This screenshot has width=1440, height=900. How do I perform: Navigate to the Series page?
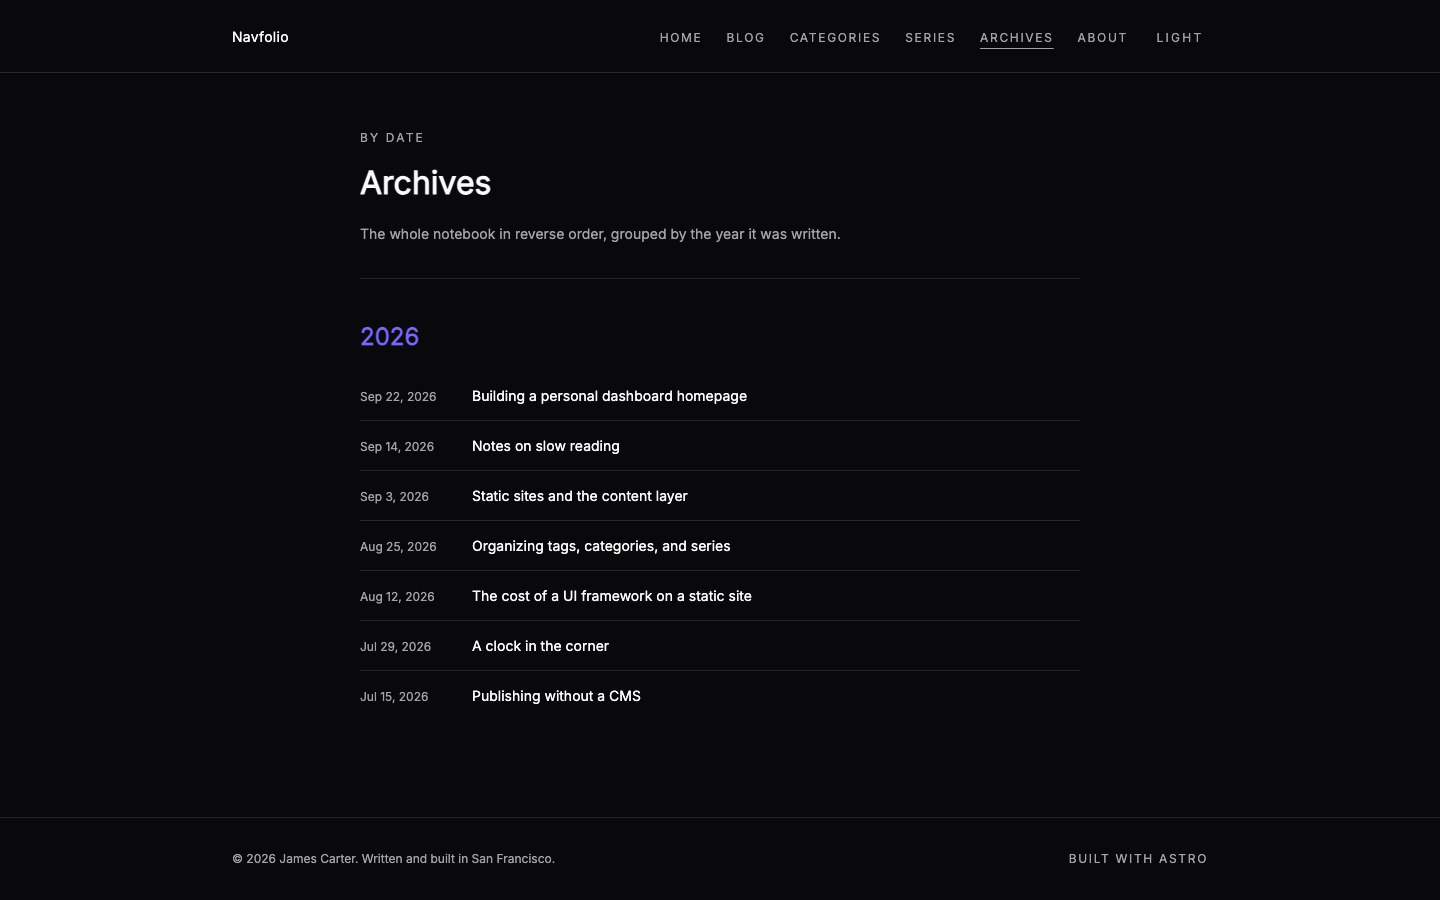pyautogui.click(x=930, y=38)
